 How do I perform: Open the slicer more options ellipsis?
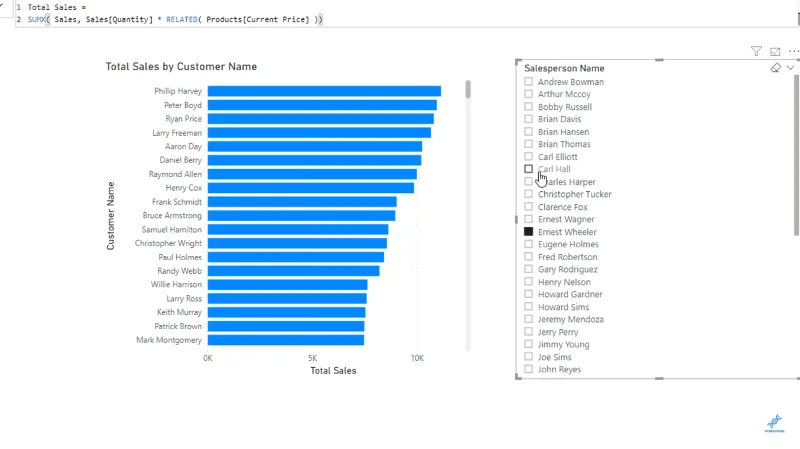[x=793, y=51]
